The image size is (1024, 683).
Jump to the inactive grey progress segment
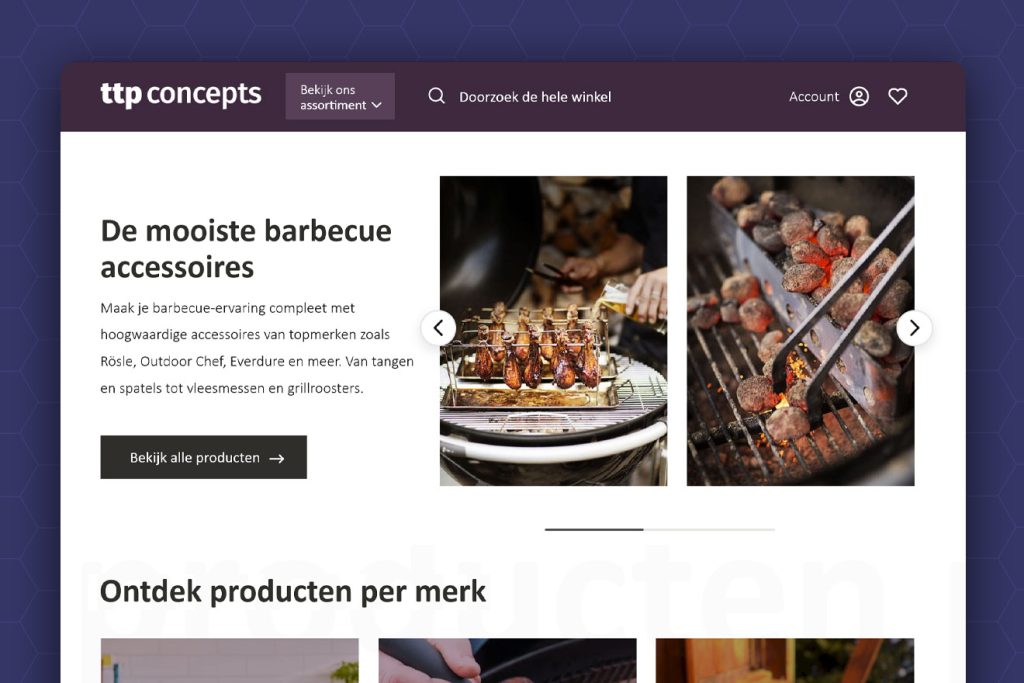tap(709, 530)
